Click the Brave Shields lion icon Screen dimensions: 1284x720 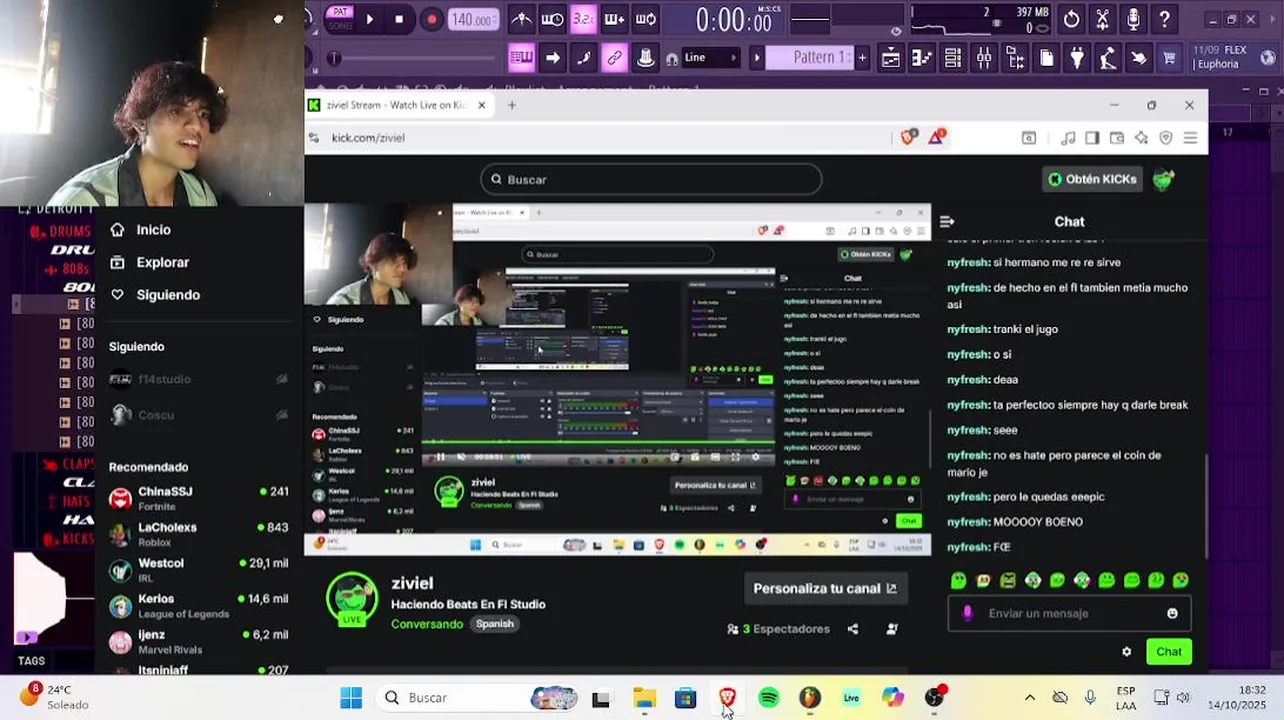(908, 137)
